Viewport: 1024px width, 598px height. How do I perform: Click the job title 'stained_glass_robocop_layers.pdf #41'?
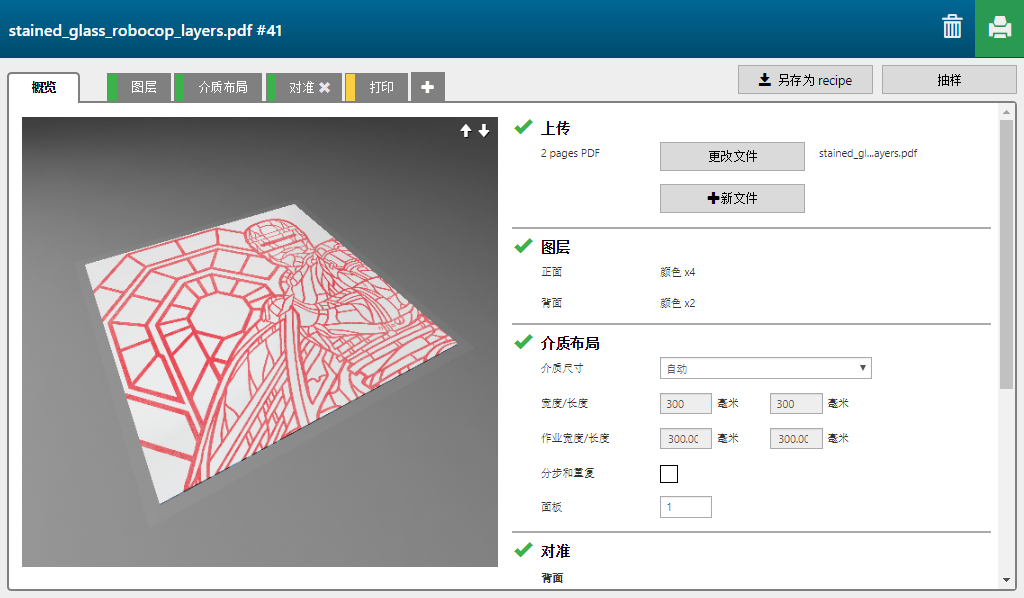tap(145, 31)
